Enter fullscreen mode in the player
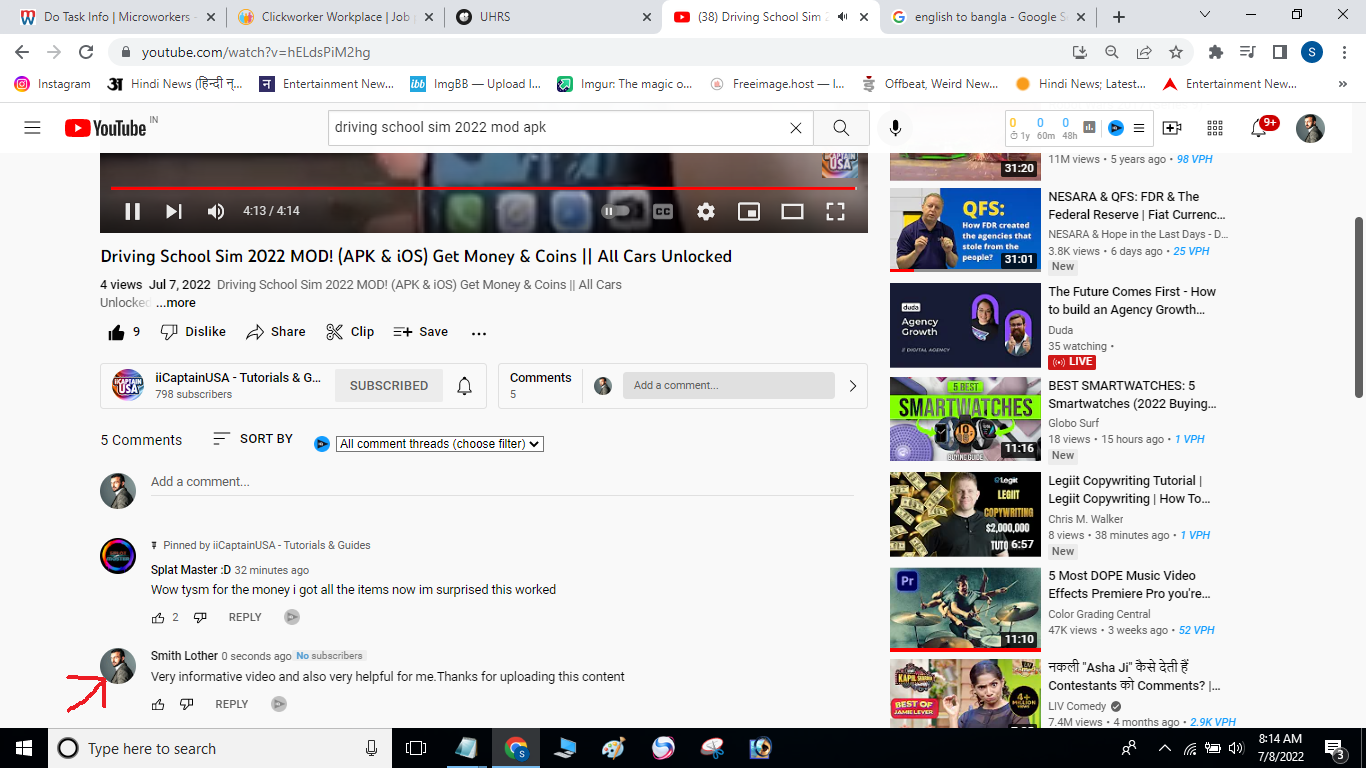The image size is (1366, 768). 835,211
